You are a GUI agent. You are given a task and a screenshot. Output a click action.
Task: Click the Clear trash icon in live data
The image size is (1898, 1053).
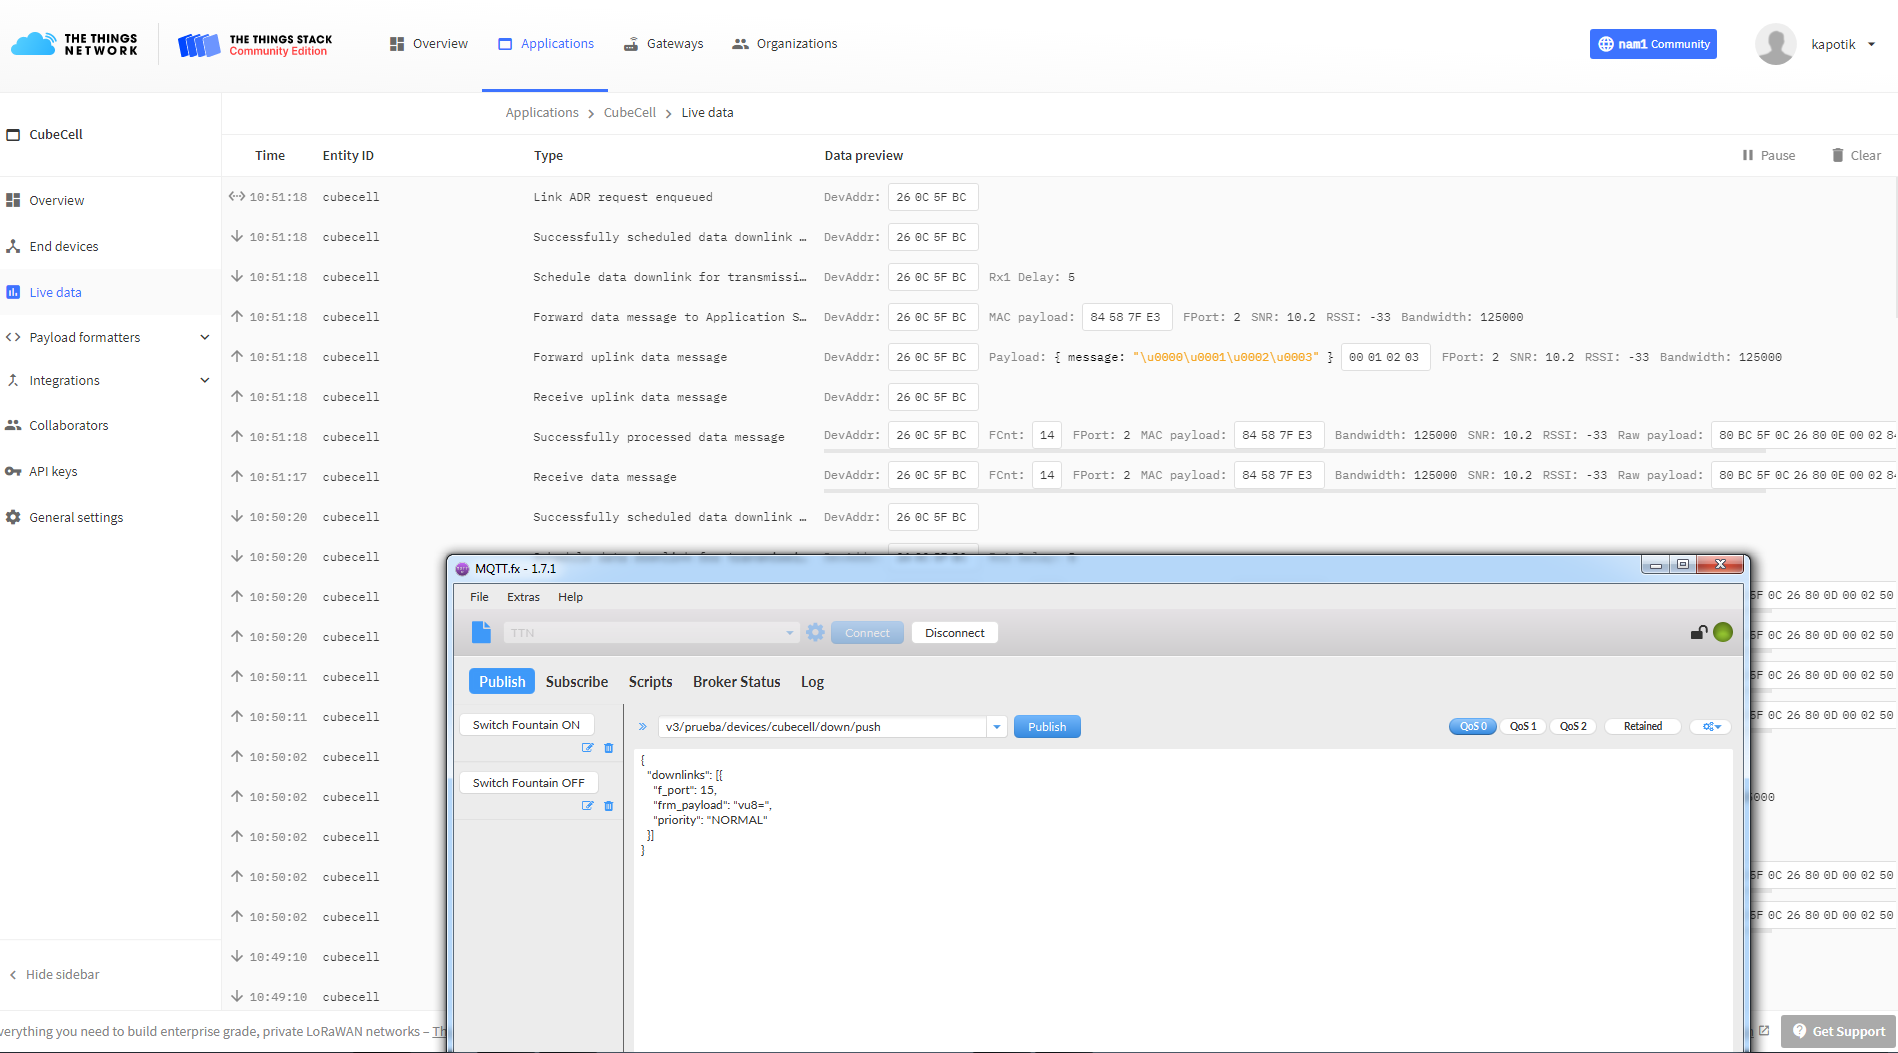click(1837, 155)
